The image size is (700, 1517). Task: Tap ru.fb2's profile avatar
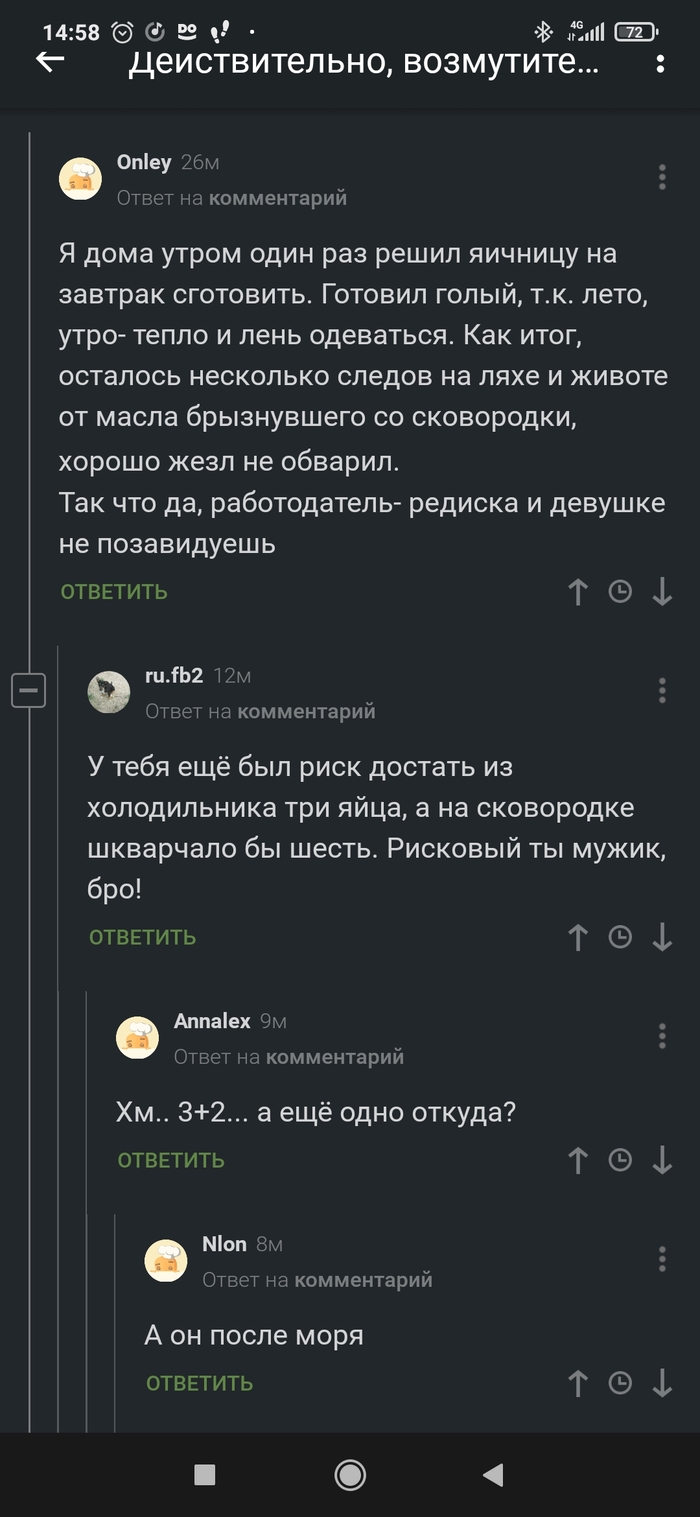109,689
